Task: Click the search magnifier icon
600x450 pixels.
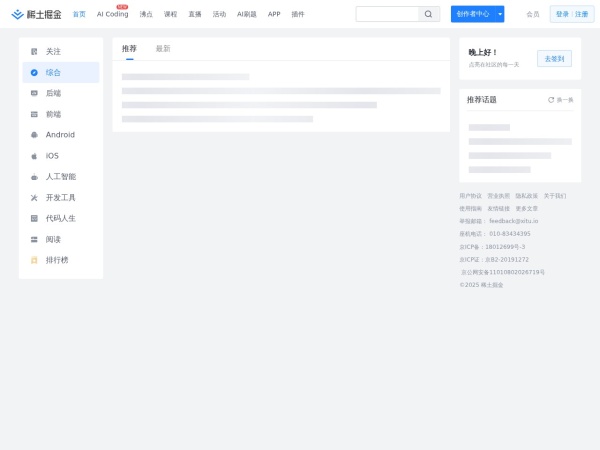Action: pos(428,14)
